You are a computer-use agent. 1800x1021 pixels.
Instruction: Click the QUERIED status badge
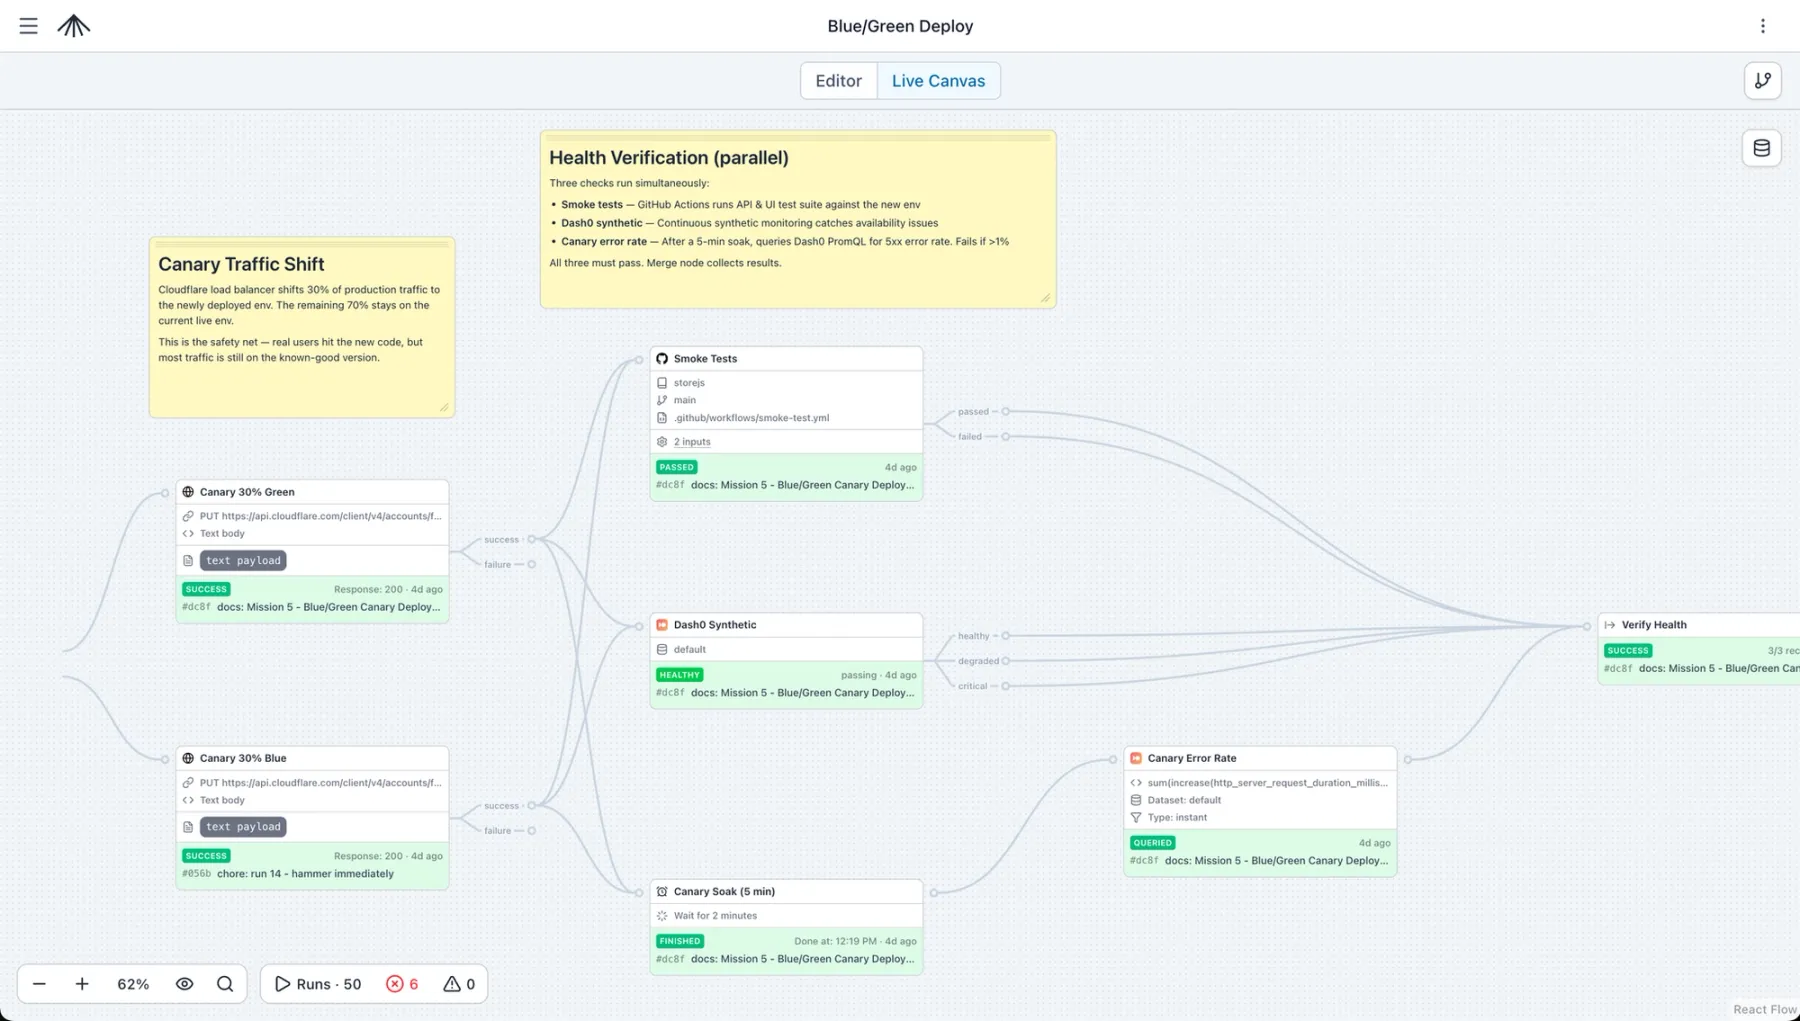tap(1153, 843)
